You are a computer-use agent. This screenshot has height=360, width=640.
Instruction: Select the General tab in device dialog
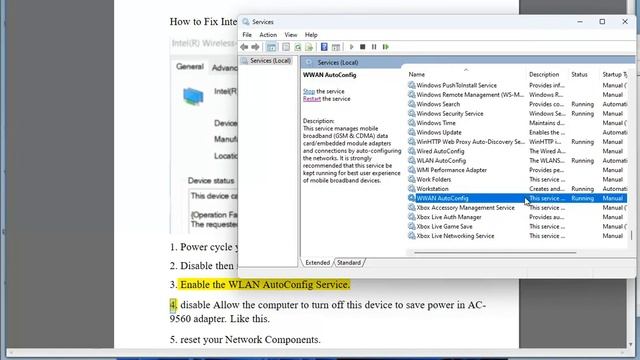(190, 67)
